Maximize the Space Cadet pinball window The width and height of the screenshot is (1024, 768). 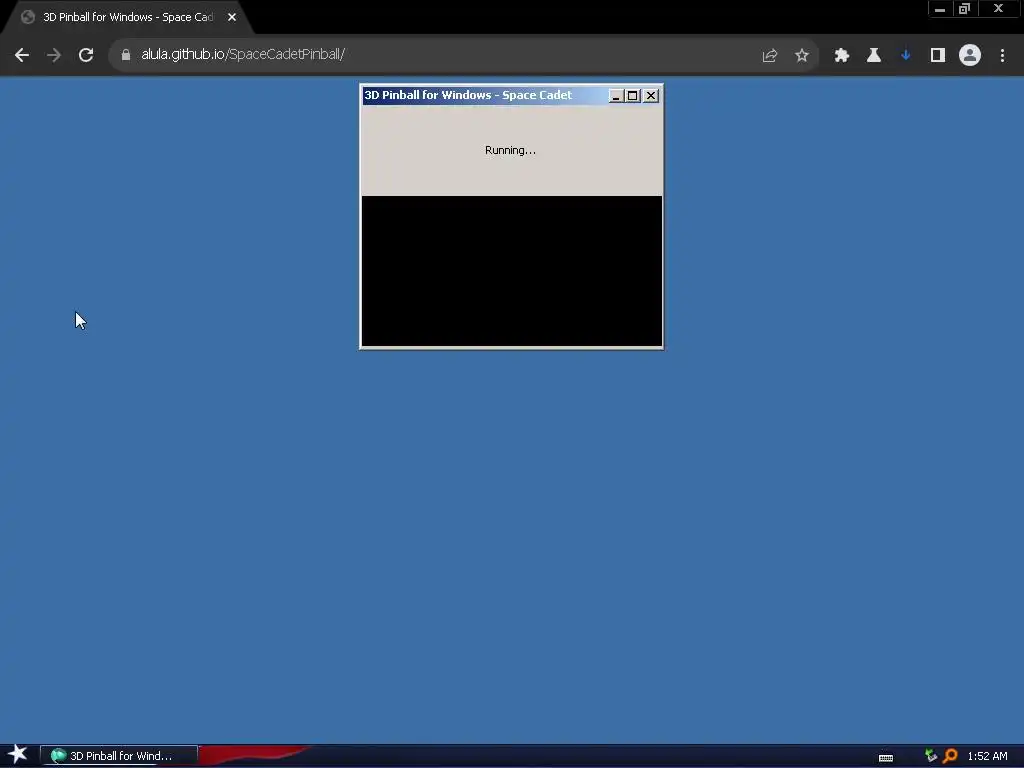click(633, 96)
